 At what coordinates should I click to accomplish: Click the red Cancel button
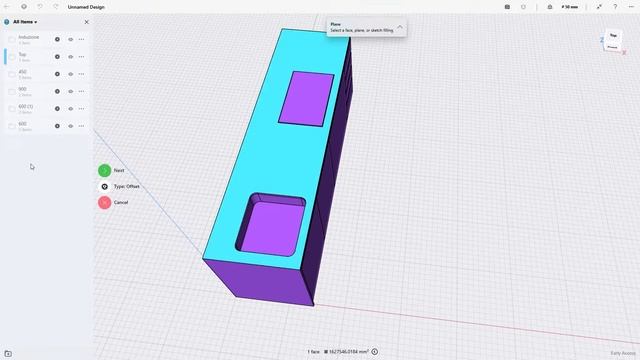[104, 202]
